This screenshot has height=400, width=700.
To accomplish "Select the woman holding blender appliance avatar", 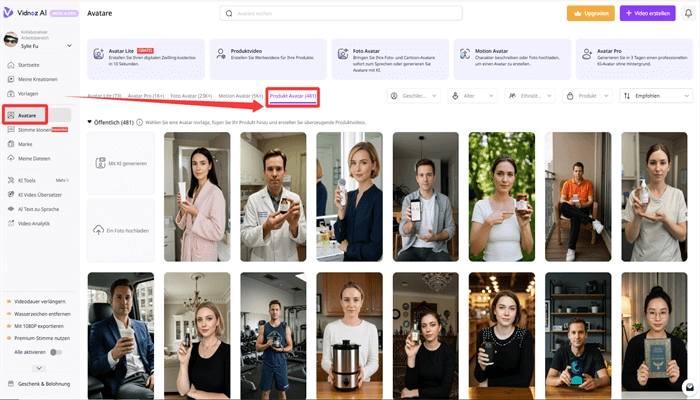I will pos(350,336).
